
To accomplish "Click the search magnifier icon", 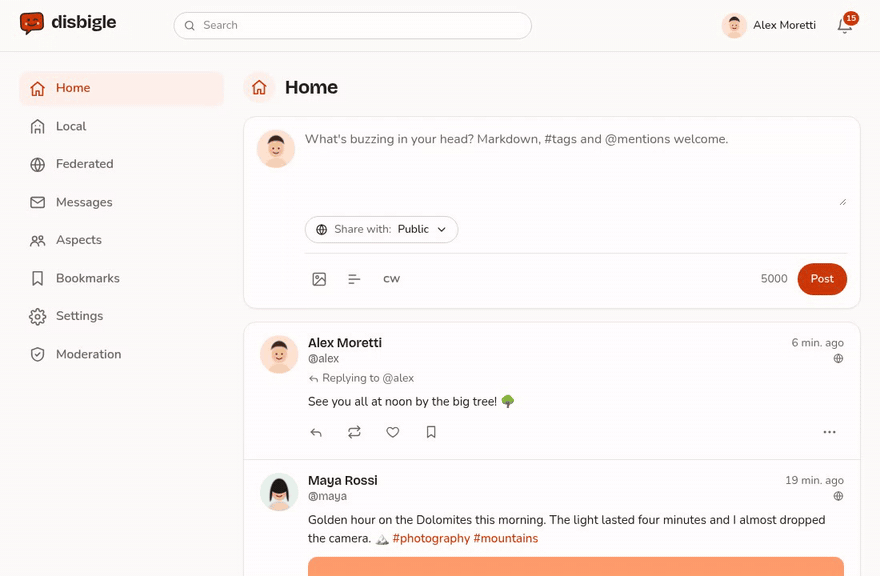I will click(x=190, y=25).
